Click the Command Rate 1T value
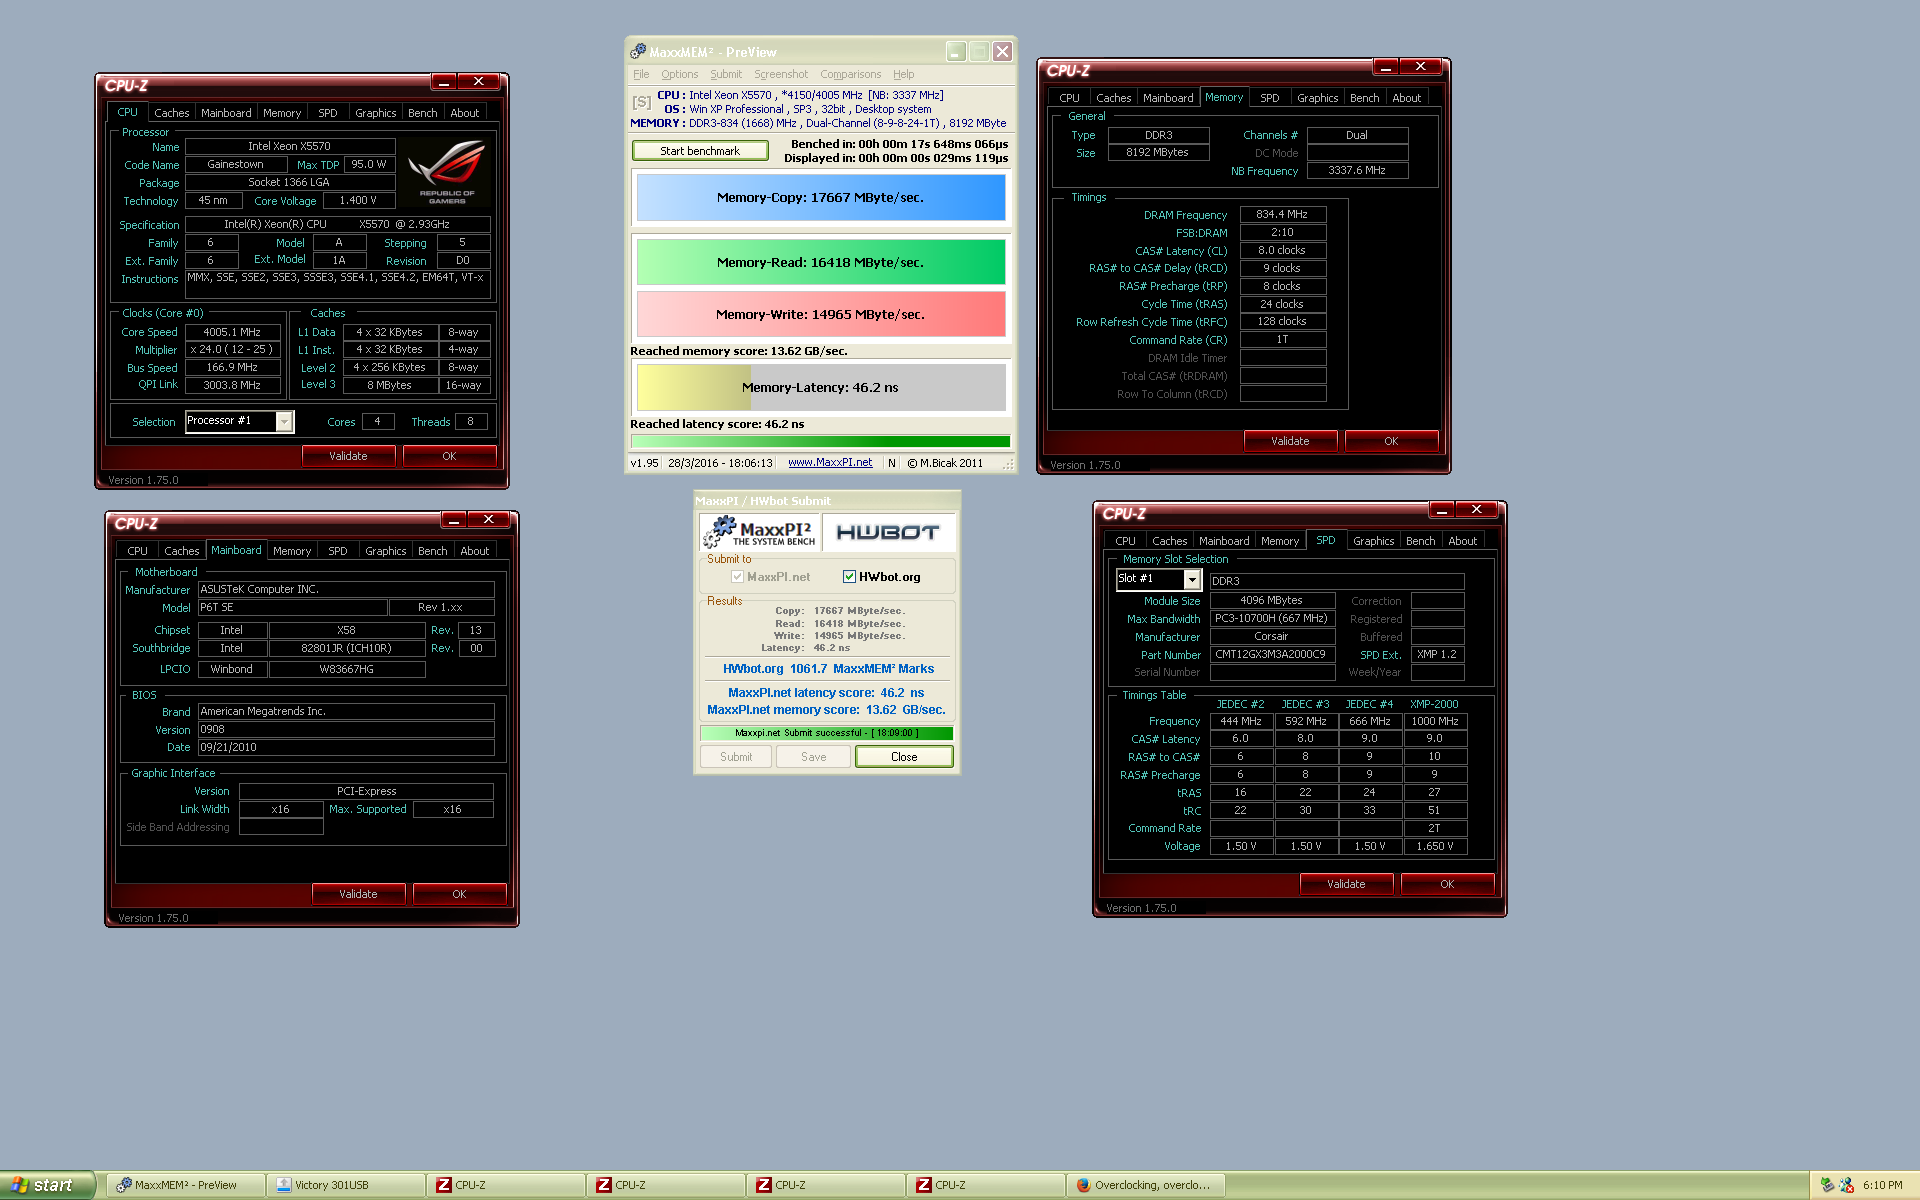Viewport: 1920px width, 1200px height. pyautogui.click(x=1283, y=340)
